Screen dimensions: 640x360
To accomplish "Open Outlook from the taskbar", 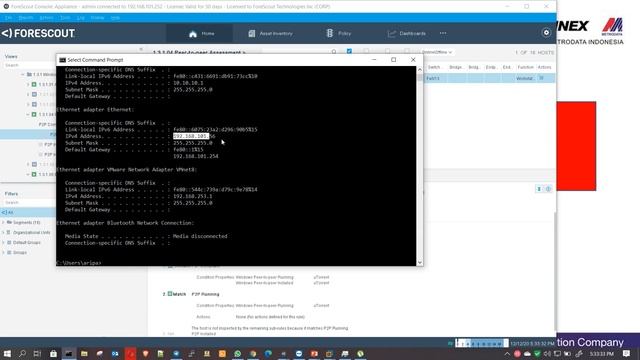I will pyautogui.click(x=115, y=353).
